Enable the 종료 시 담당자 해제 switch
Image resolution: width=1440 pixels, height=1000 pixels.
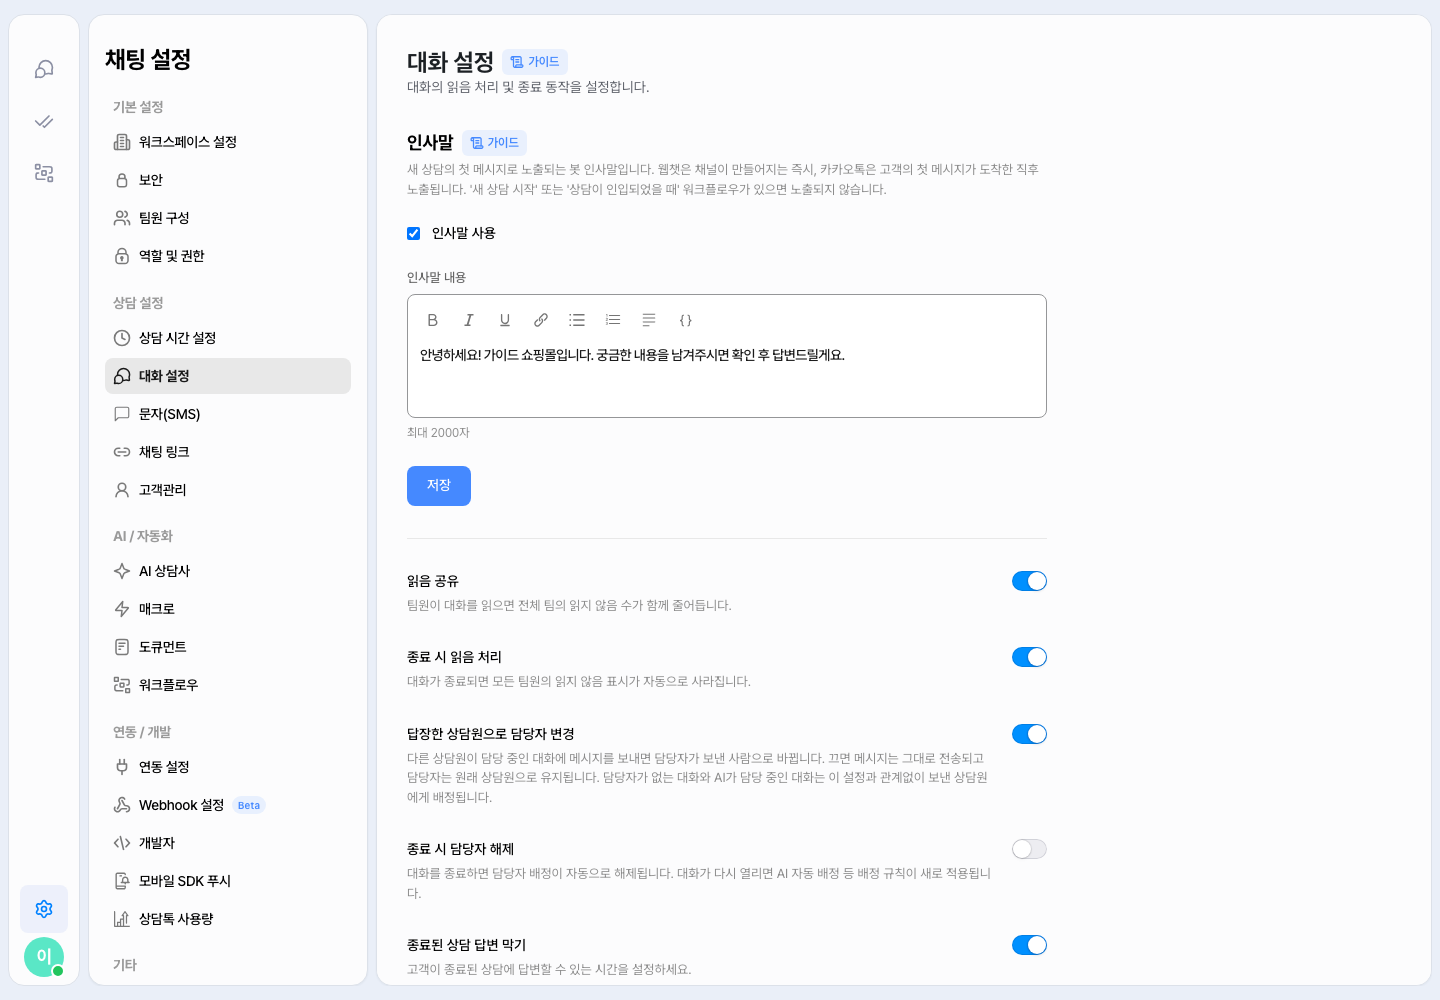point(1029,849)
